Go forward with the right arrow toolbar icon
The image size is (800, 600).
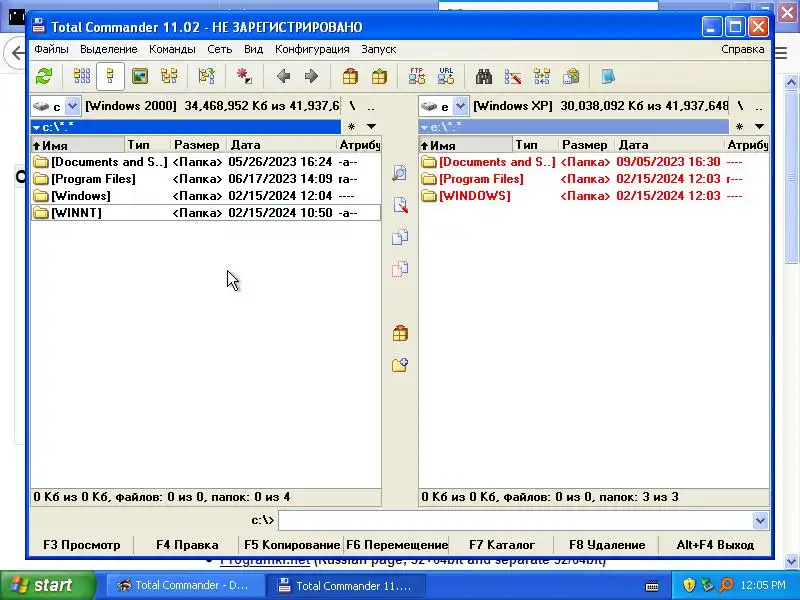click(x=311, y=77)
